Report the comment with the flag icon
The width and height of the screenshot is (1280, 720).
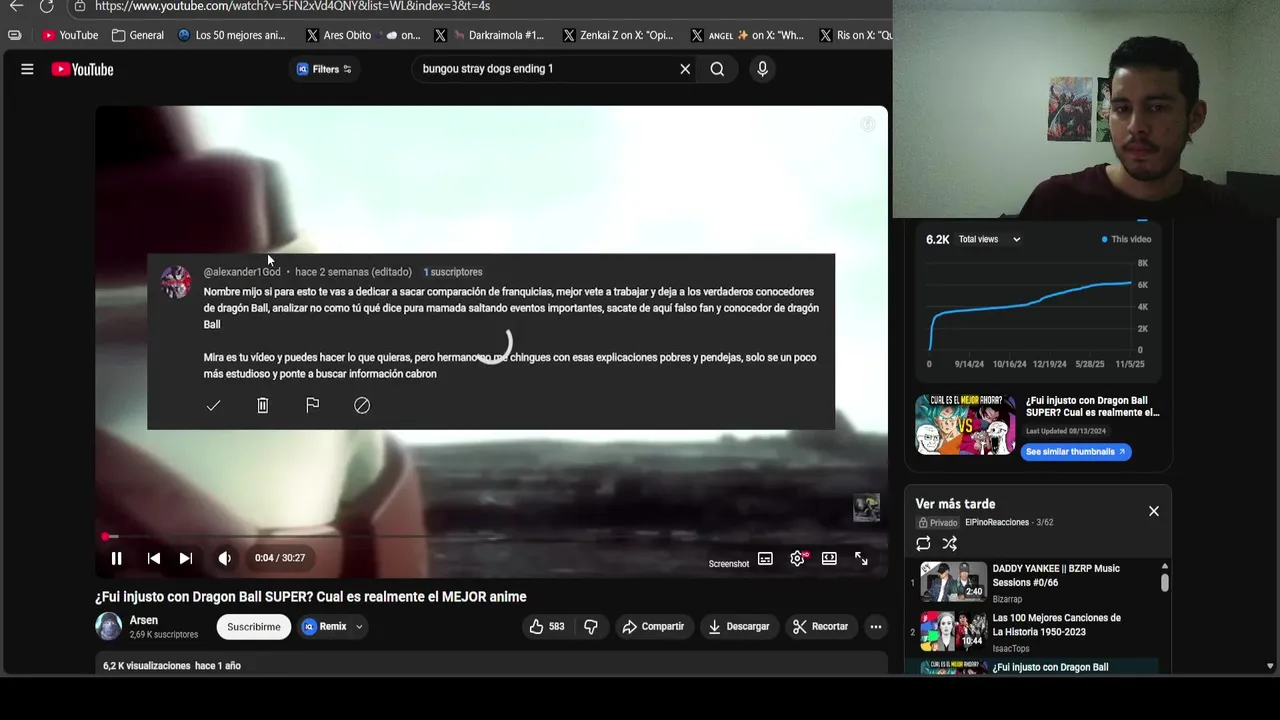click(x=312, y=405)
